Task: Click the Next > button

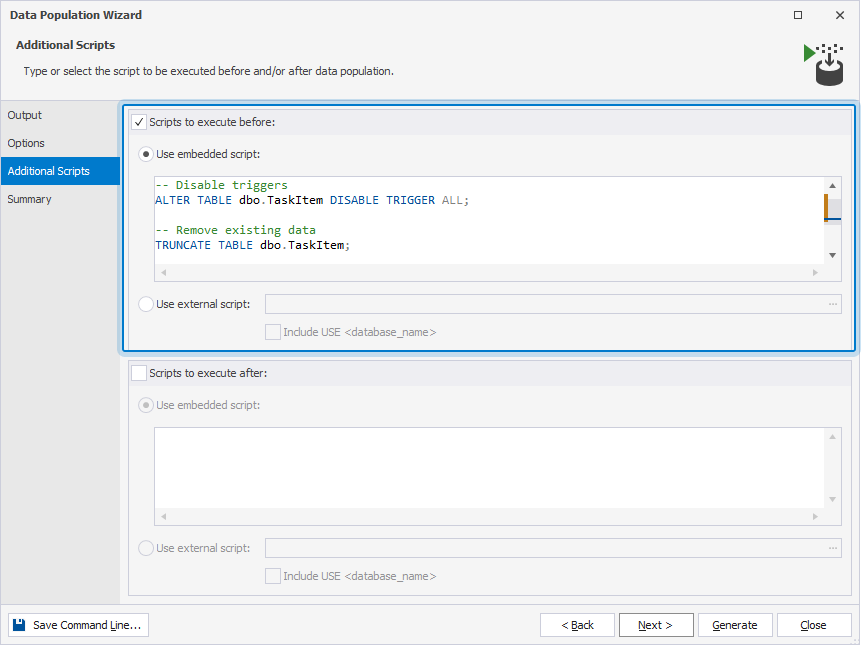Action: (656, 625)
